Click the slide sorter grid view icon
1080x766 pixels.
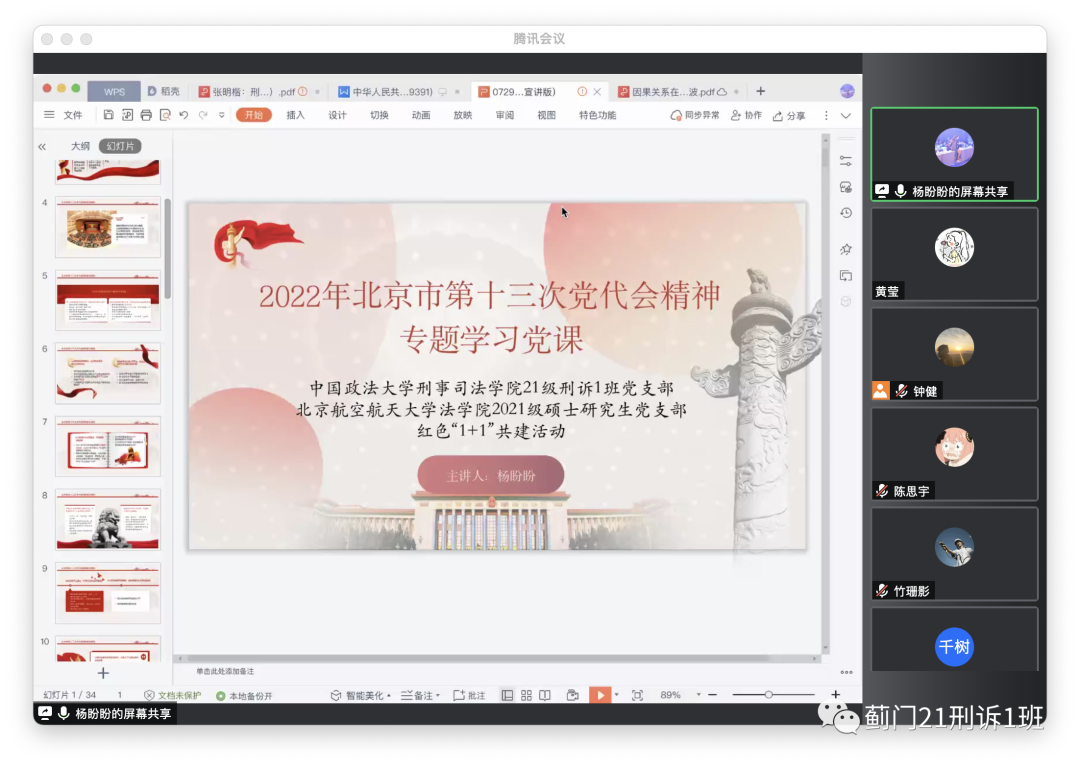tap(526, 696)
